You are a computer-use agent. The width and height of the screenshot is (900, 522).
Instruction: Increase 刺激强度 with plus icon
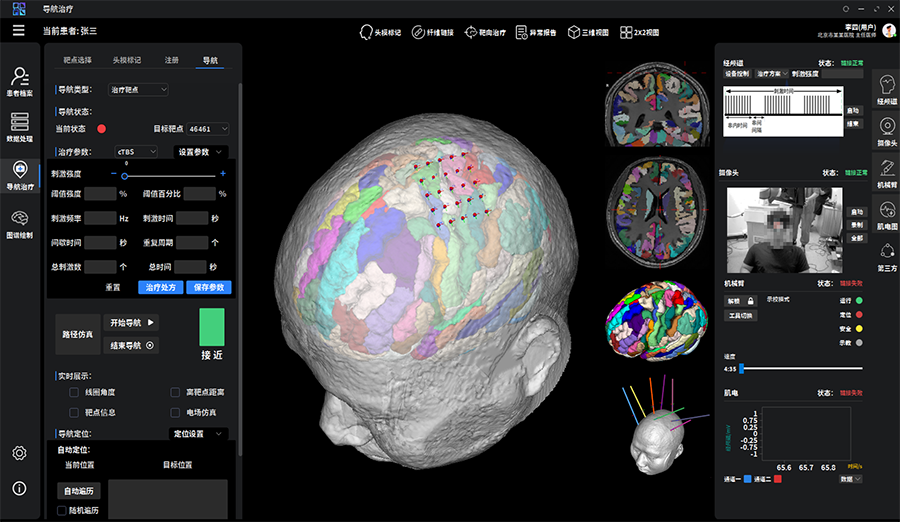coord(223,173)
